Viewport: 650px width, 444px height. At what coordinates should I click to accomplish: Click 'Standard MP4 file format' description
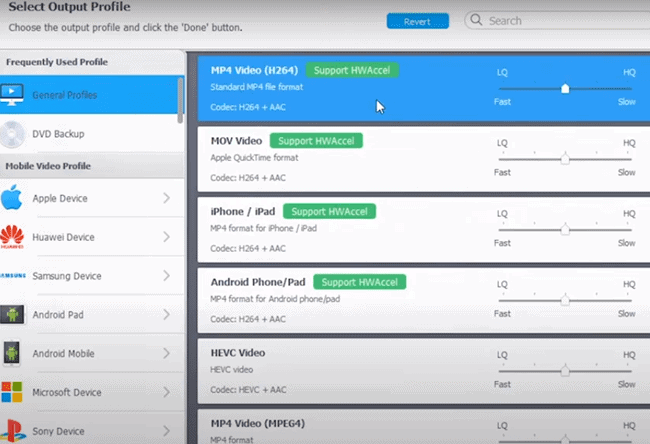pyautogui.click(x=257, y=87)
